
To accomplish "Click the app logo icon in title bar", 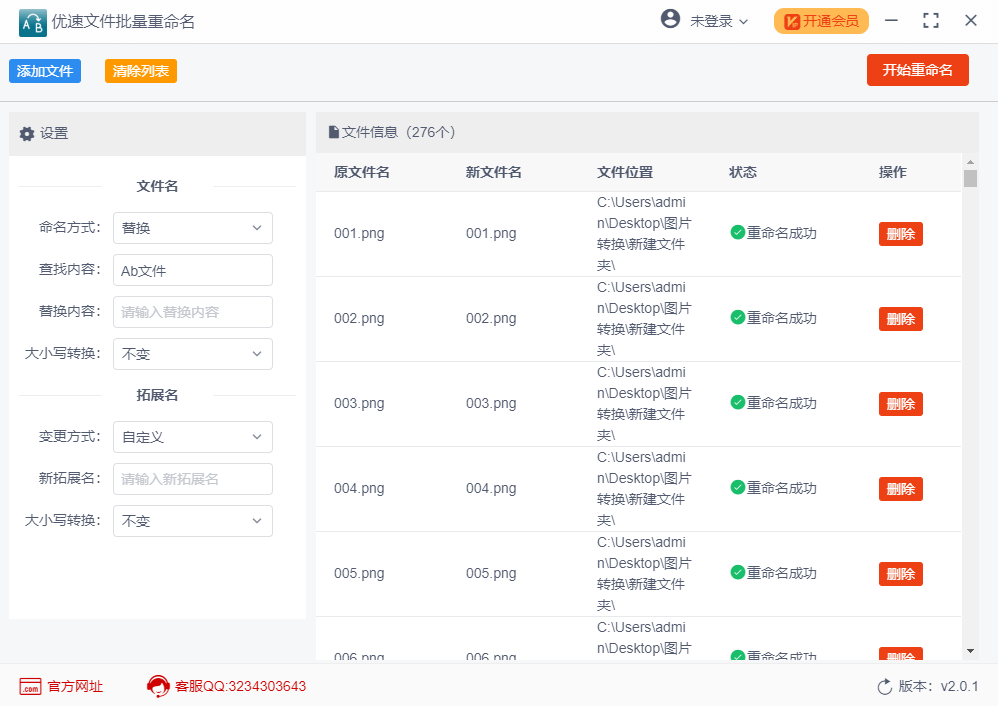I will tap(32, 21).
